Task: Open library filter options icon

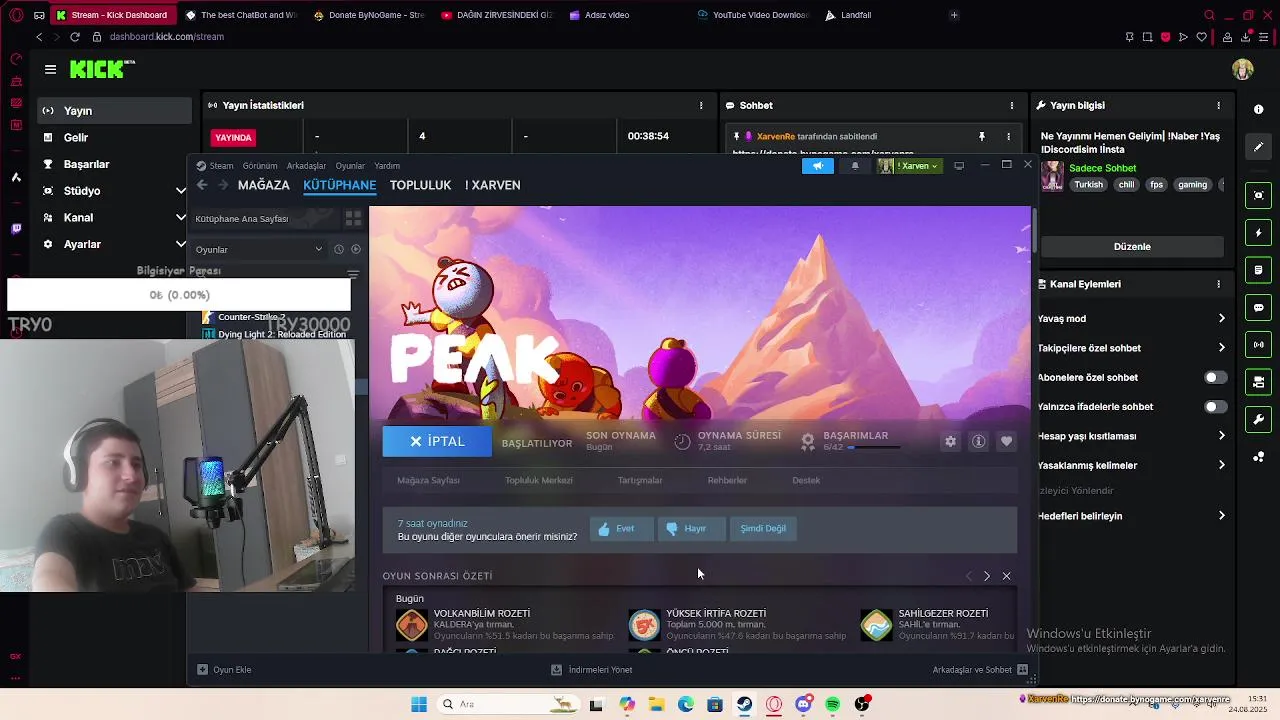Action: (353, 274)
